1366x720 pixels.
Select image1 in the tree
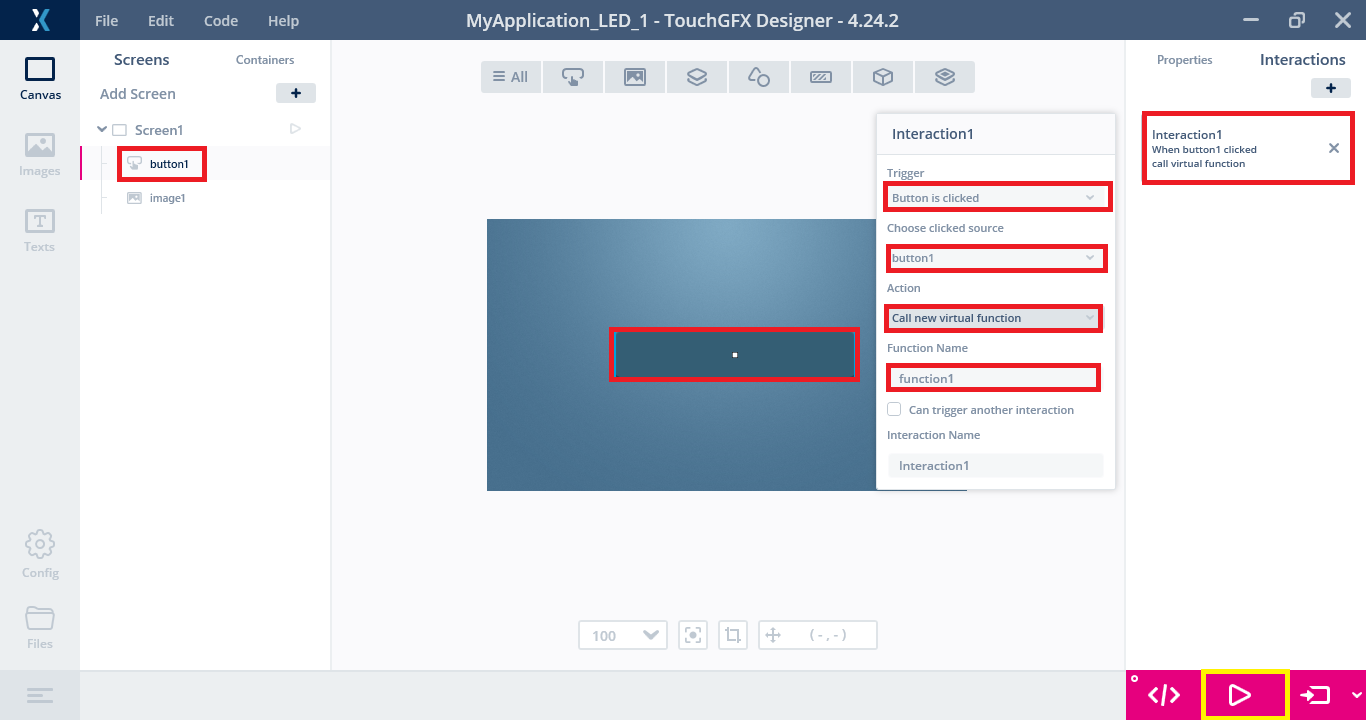(168, 198)
